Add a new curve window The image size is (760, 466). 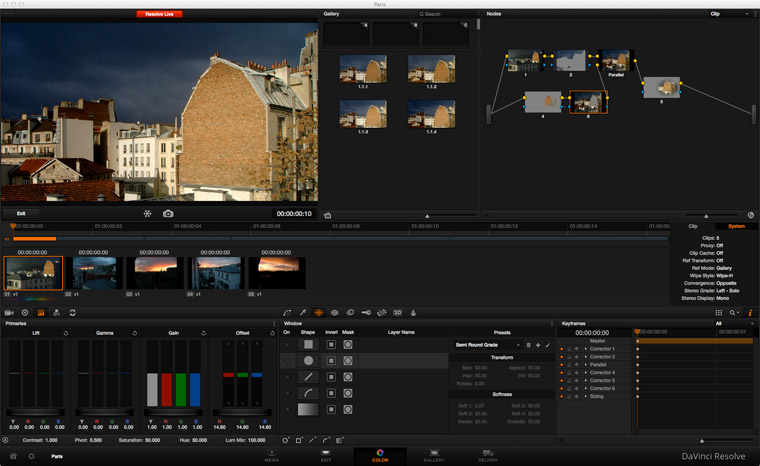tap(326, 440)
